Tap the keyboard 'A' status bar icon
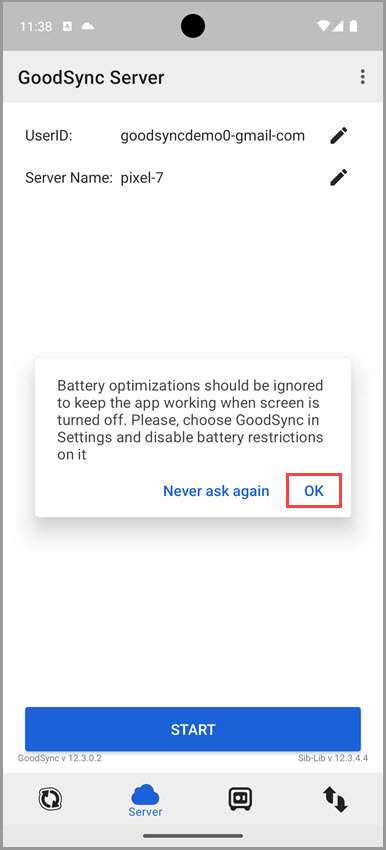386x850 pixels. [67, 26]
